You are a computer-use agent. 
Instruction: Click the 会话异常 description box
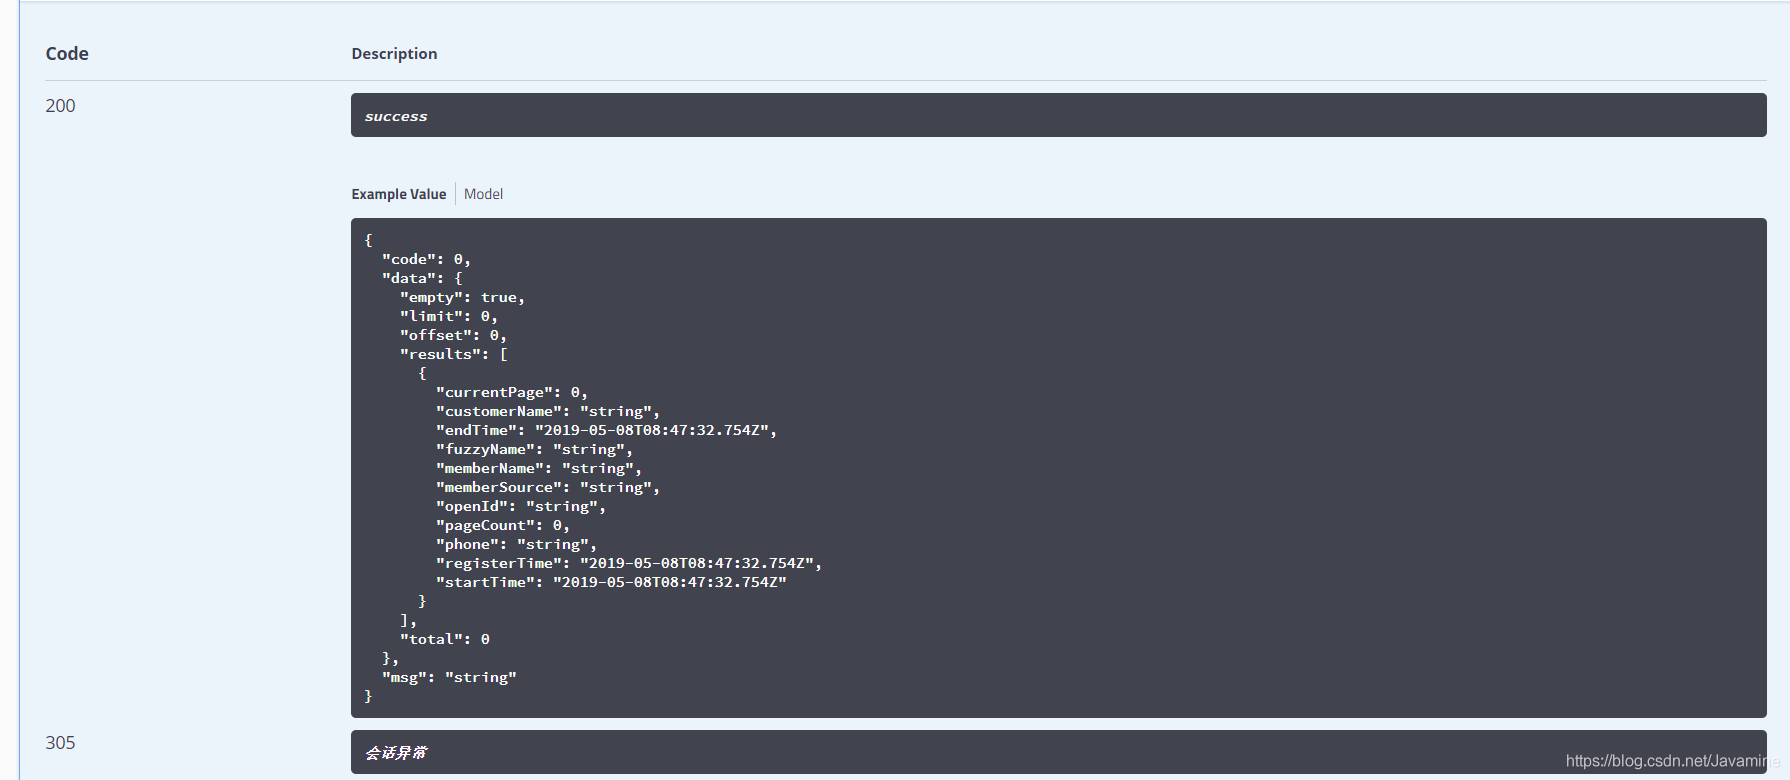(x=1058, y=752)
